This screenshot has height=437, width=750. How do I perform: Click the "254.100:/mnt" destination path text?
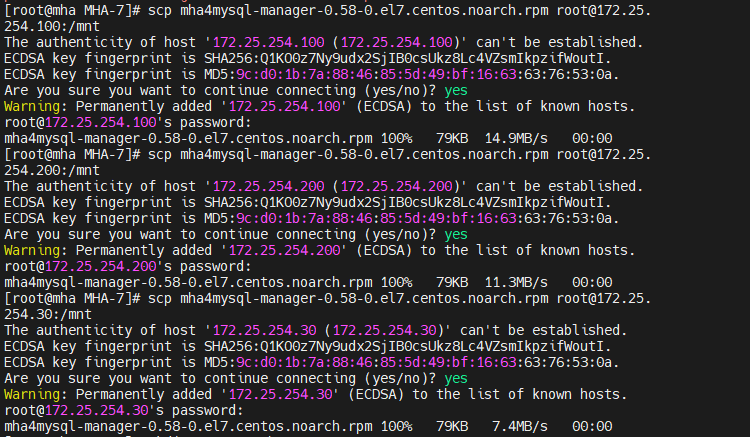click(52, 26)
